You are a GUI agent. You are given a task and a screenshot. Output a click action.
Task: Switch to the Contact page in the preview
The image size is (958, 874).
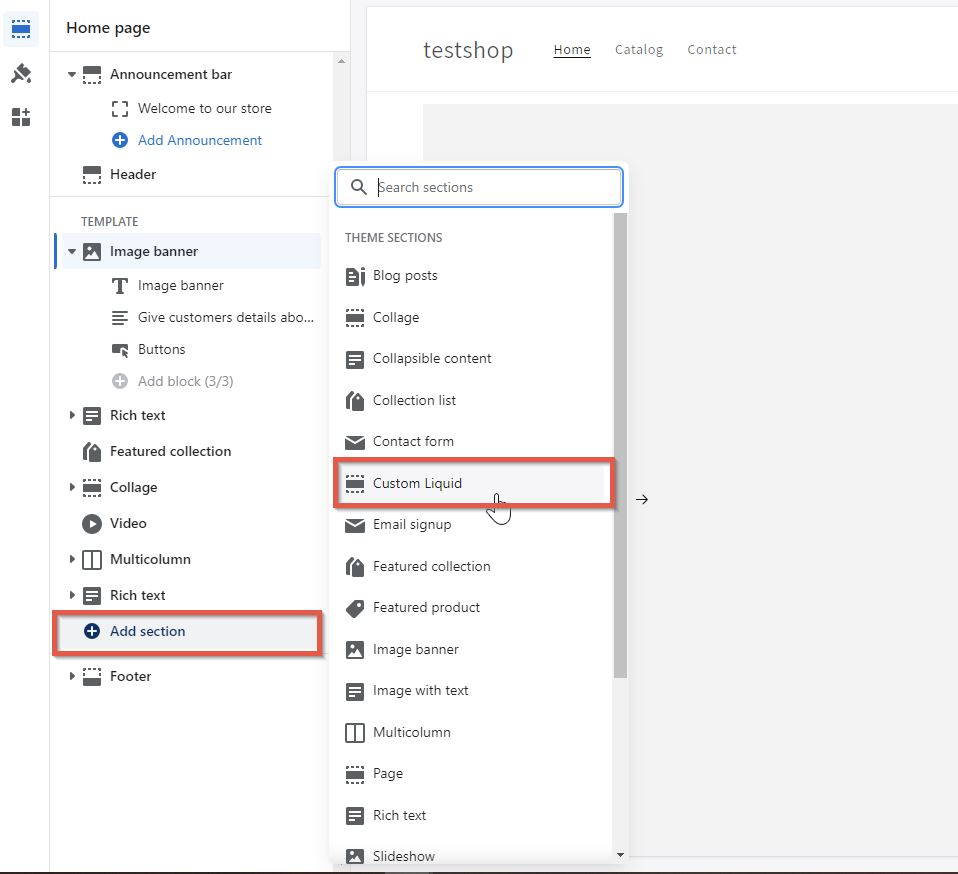coord(712,48)
